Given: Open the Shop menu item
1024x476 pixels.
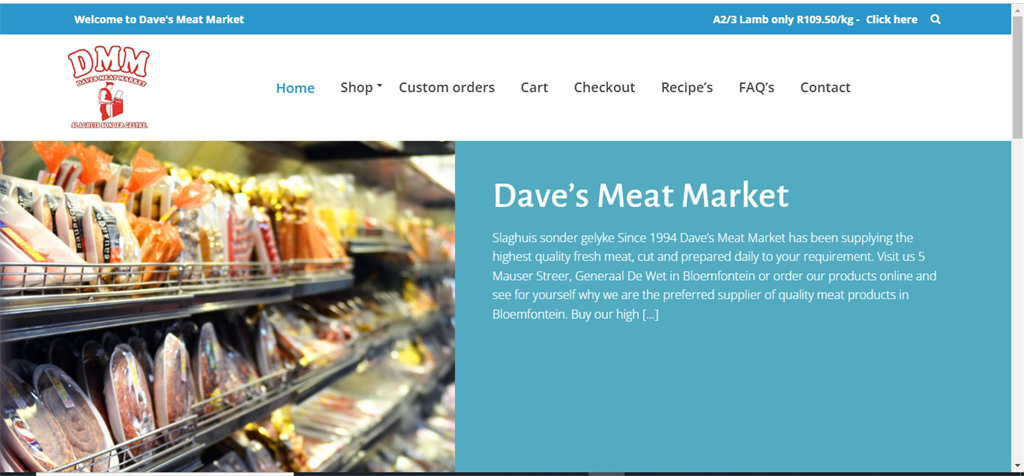Looking at the screenshot, I should pos(357,87).
